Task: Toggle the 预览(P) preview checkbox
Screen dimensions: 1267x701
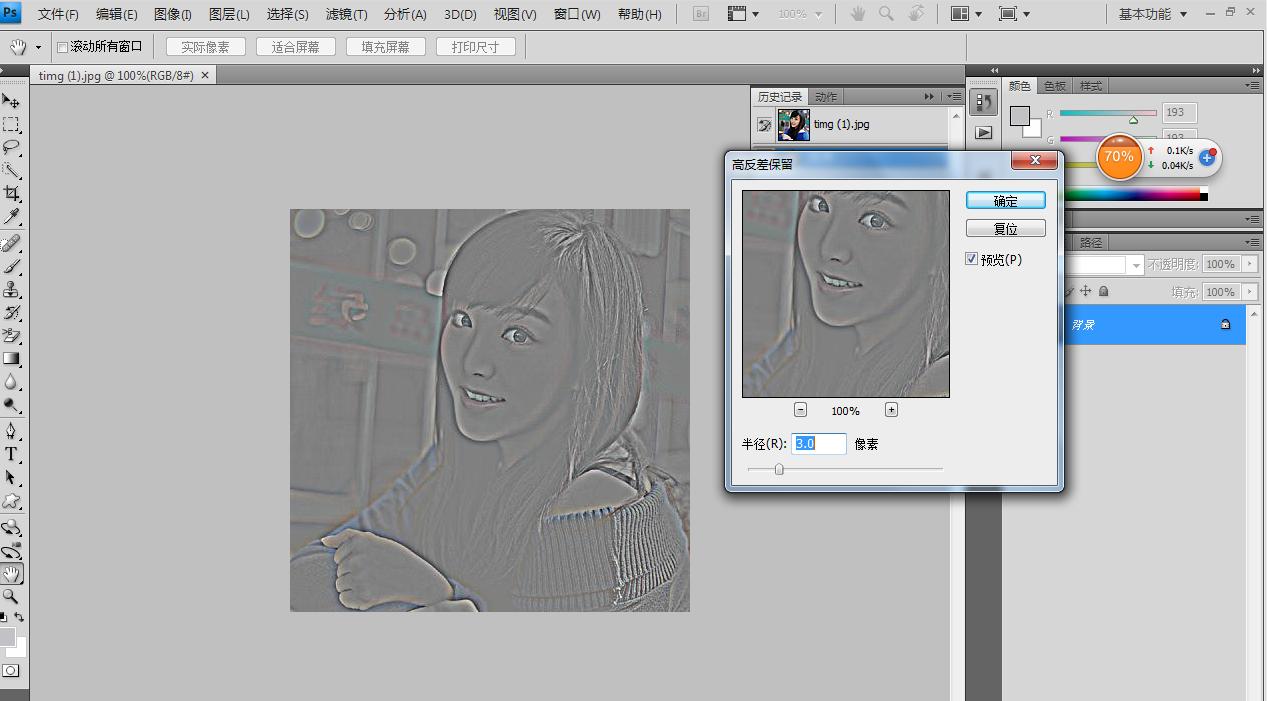Action: tap(971, 259)
